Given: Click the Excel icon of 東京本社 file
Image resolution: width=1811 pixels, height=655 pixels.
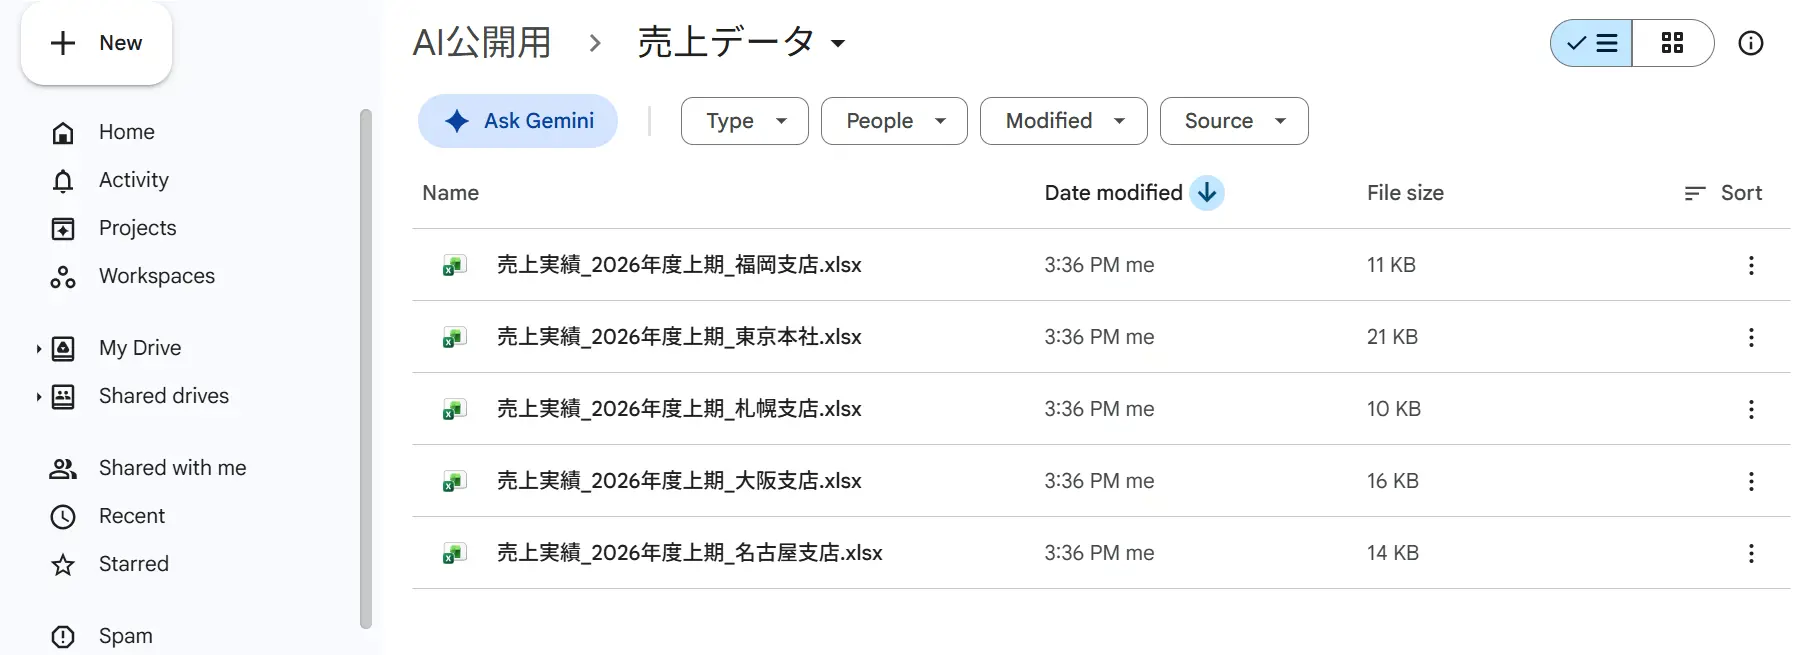Looking at the screenshot, I should point(455,338).
